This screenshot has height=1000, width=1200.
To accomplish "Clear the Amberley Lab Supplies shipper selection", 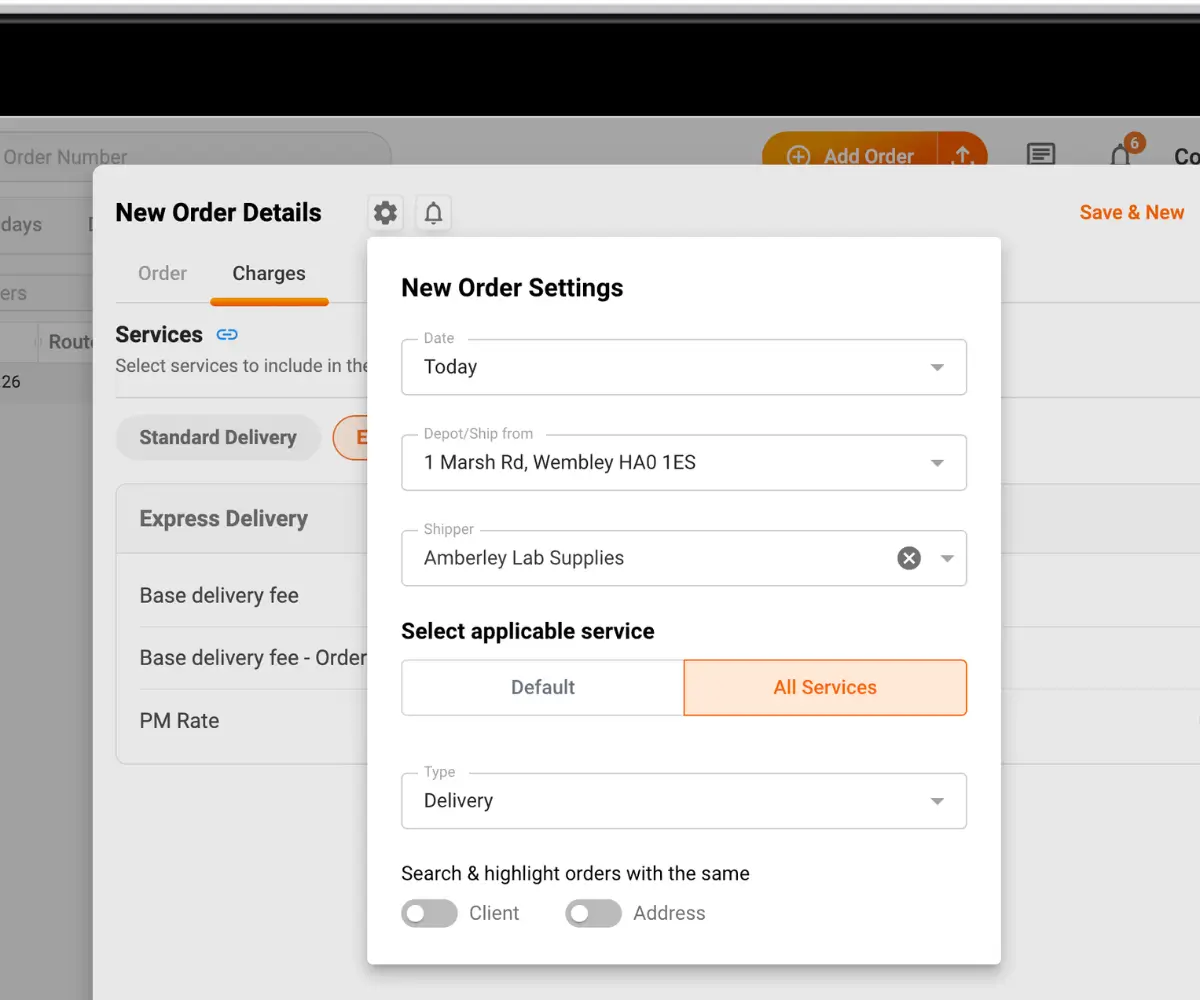I will (x=909, y=558).
